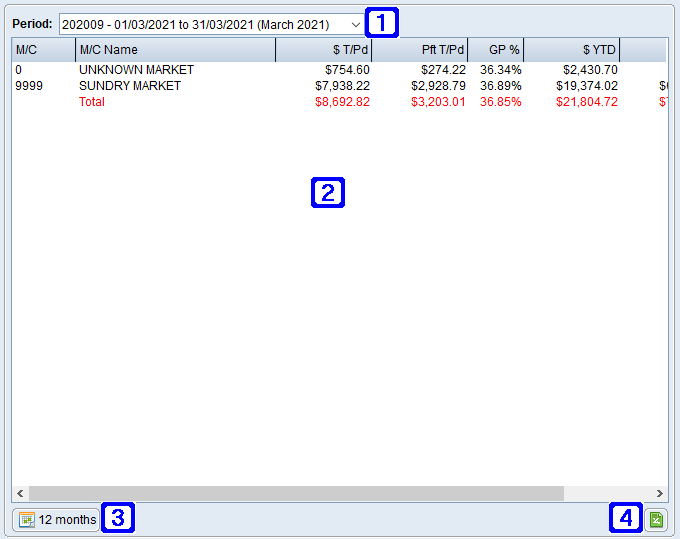
Task: Open the Period dropdown list
Action: click(x=356, y=25)
